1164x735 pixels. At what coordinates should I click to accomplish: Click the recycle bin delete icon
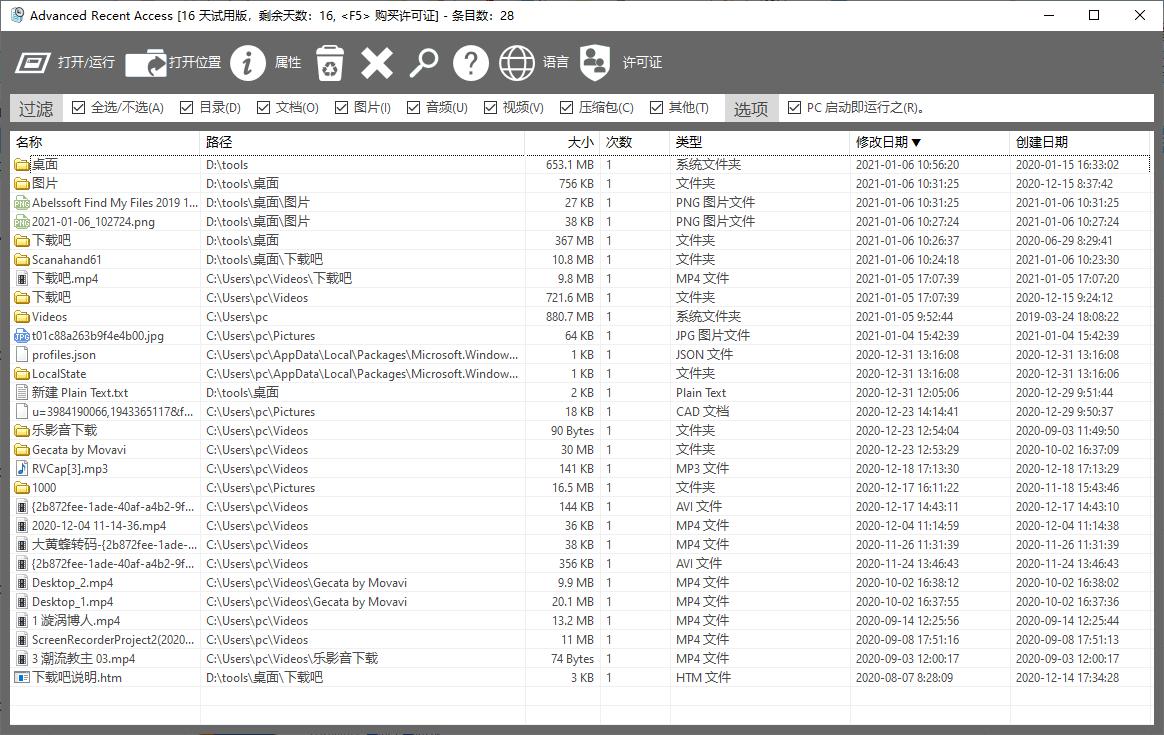330,63
